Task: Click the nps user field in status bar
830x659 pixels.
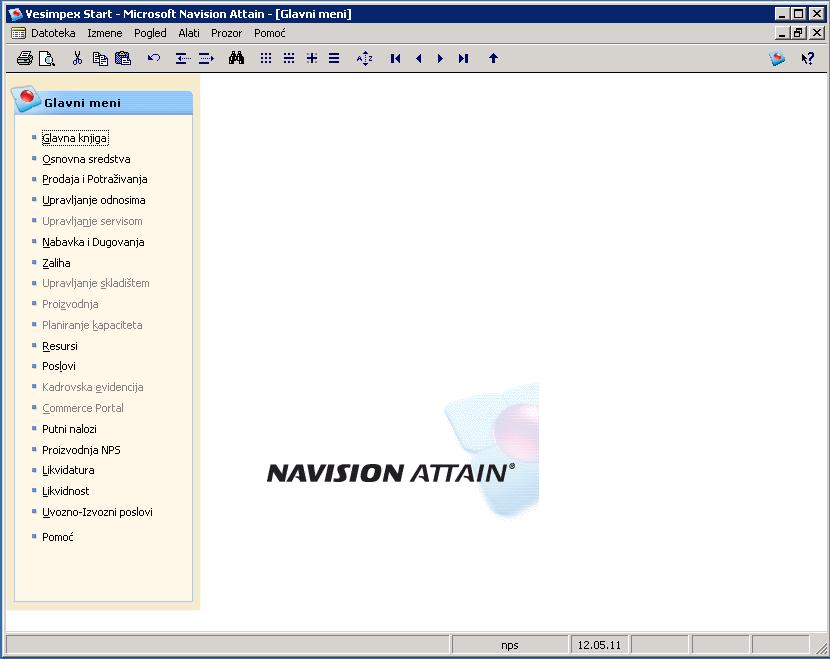Action: pos(510,645)
